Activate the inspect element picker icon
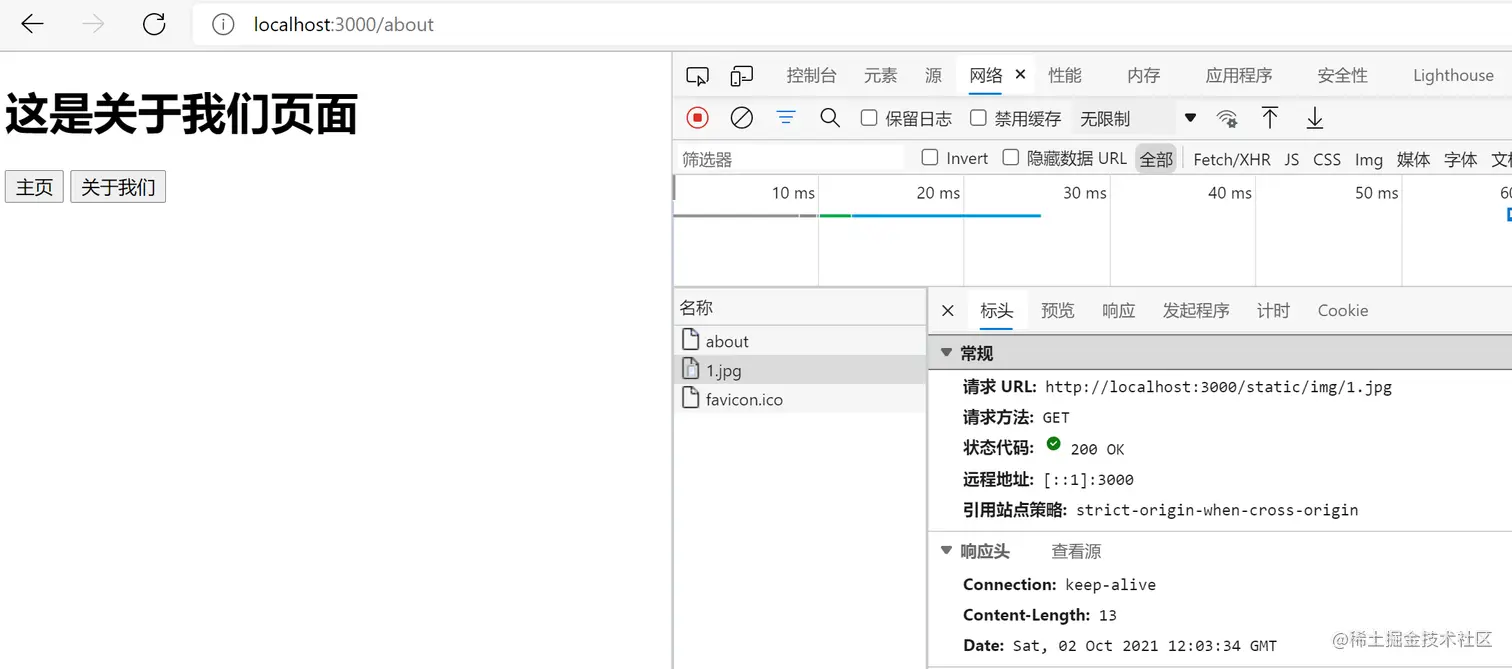This screenshot has height=669, width=1512. (697, 76)
